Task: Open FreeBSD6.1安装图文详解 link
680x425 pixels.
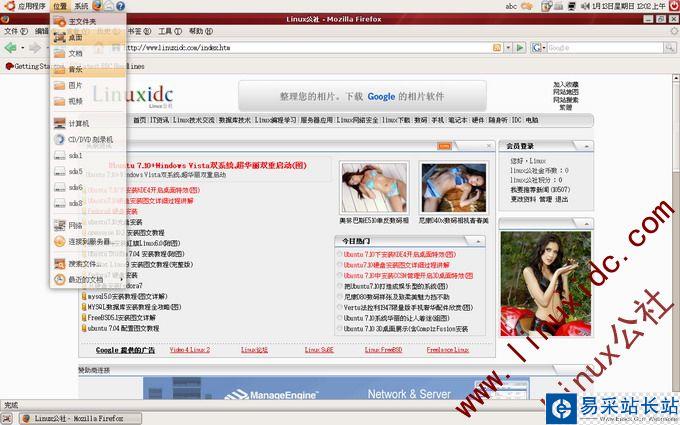Action: pyautogui.click(x=121, y=317)
